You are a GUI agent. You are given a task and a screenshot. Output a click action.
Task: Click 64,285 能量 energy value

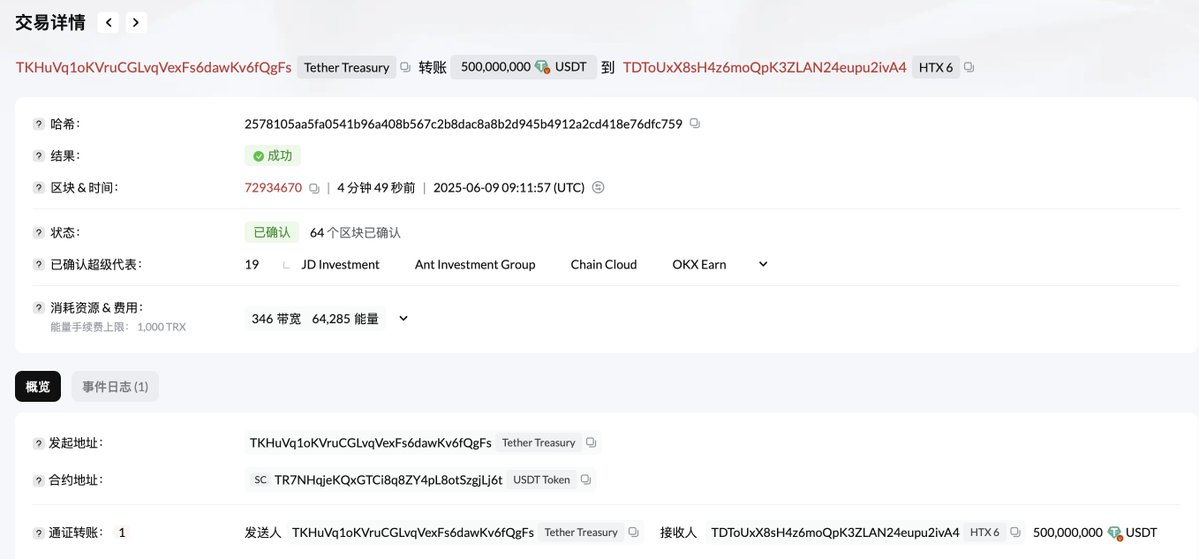tap(346, 319)
